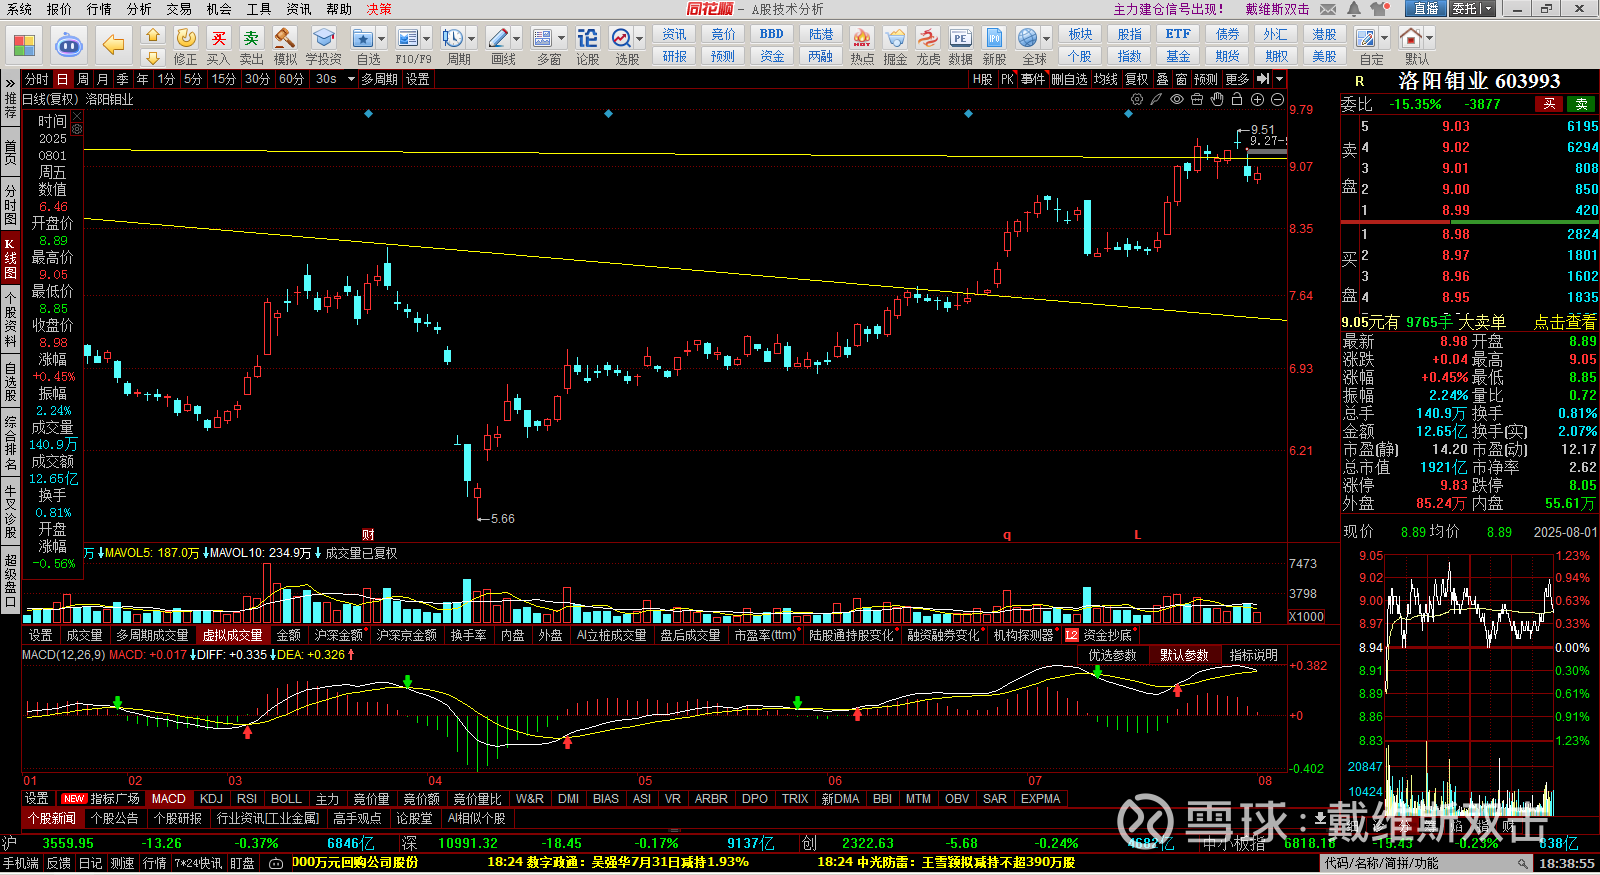Screen dimensions: 1600x875
Task: Click the yellow up arrow page icon
Action: tap(152, 35)
